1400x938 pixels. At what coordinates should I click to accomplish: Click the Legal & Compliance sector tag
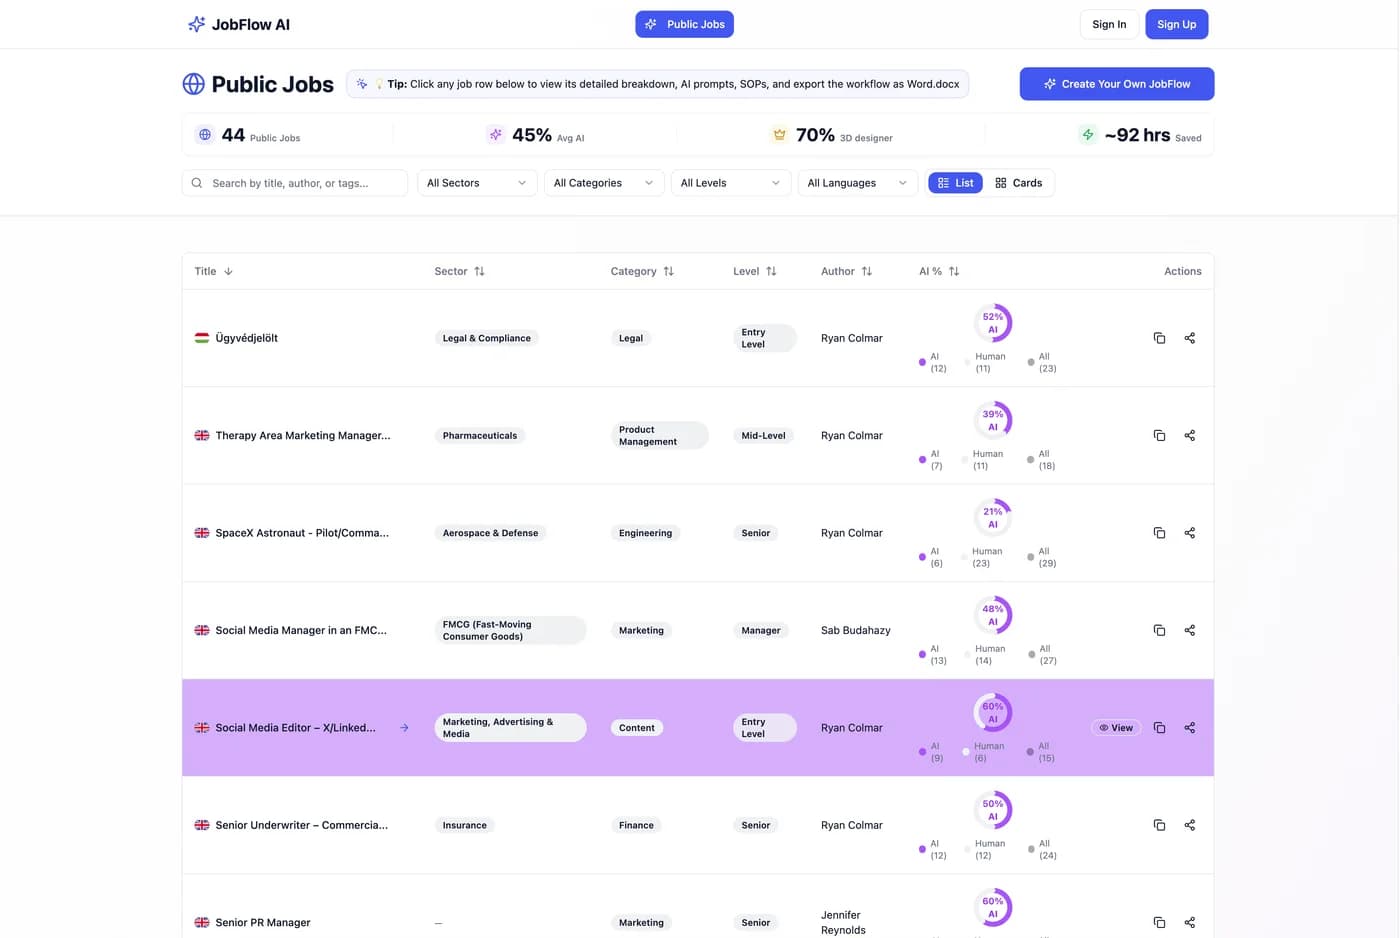click(486, 338)
